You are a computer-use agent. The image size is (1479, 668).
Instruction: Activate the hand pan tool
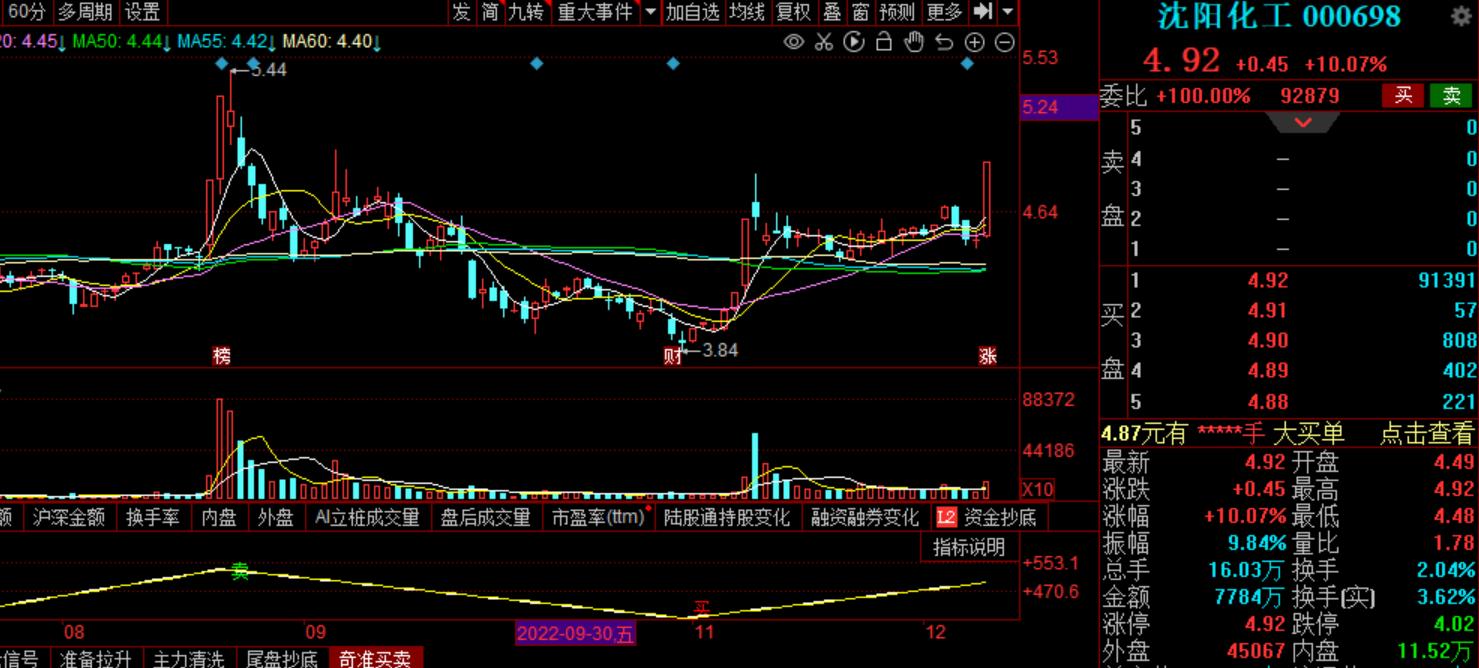point(914,42)
